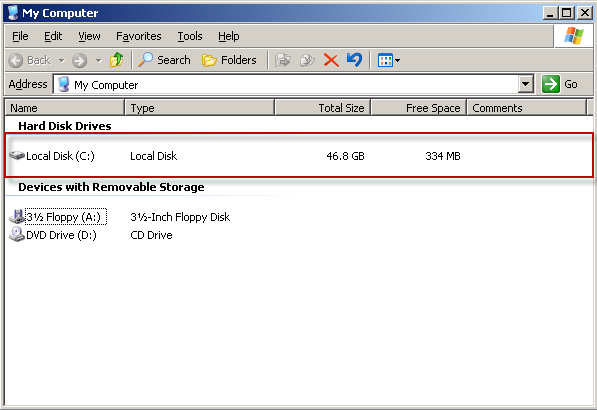Click the Back navigation button

(x=30, y=60)
